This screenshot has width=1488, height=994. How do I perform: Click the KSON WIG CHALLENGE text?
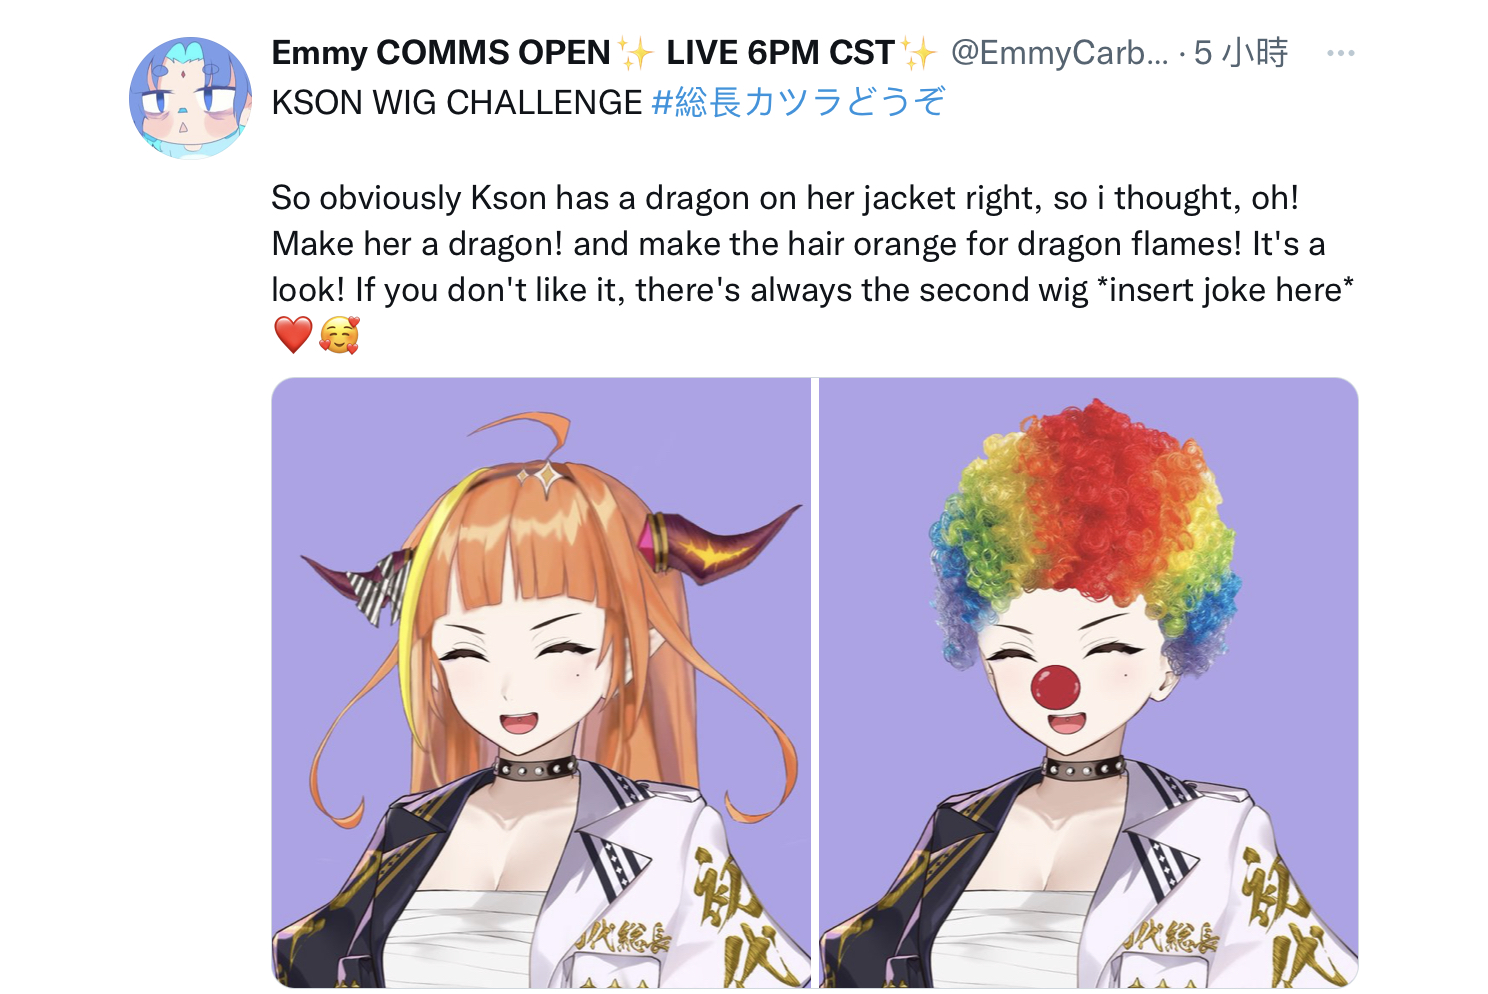click(x=457, y=102)
